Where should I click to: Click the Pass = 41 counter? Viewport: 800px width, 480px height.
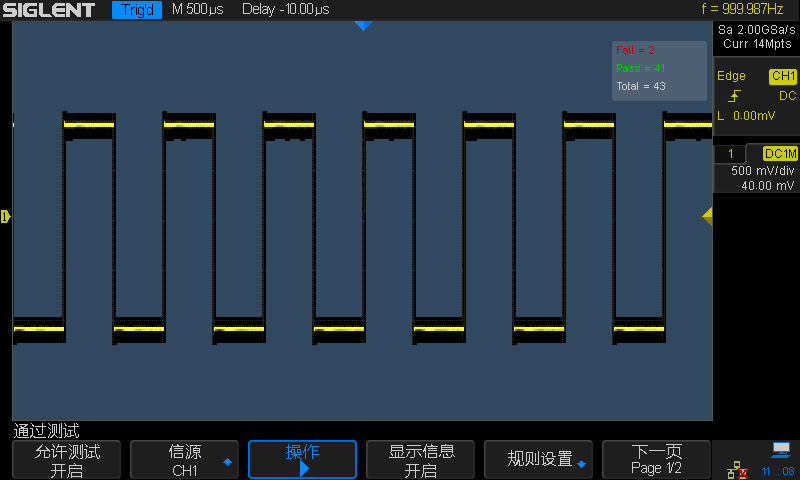[641, 68]
